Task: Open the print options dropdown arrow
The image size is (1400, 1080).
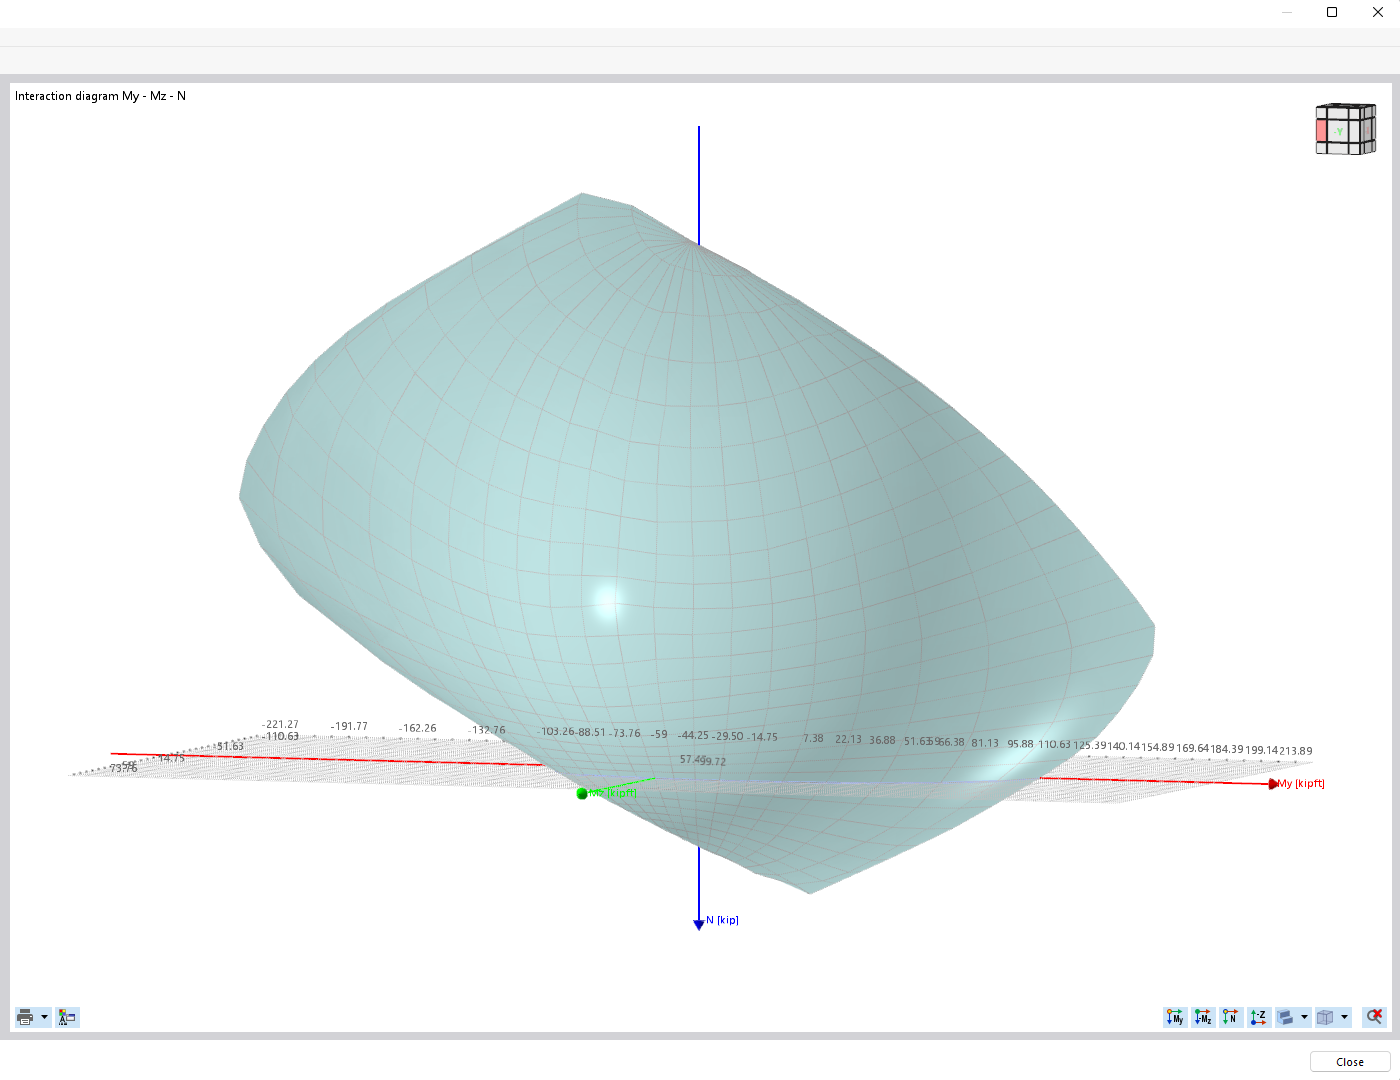Action: point(44,1016)
